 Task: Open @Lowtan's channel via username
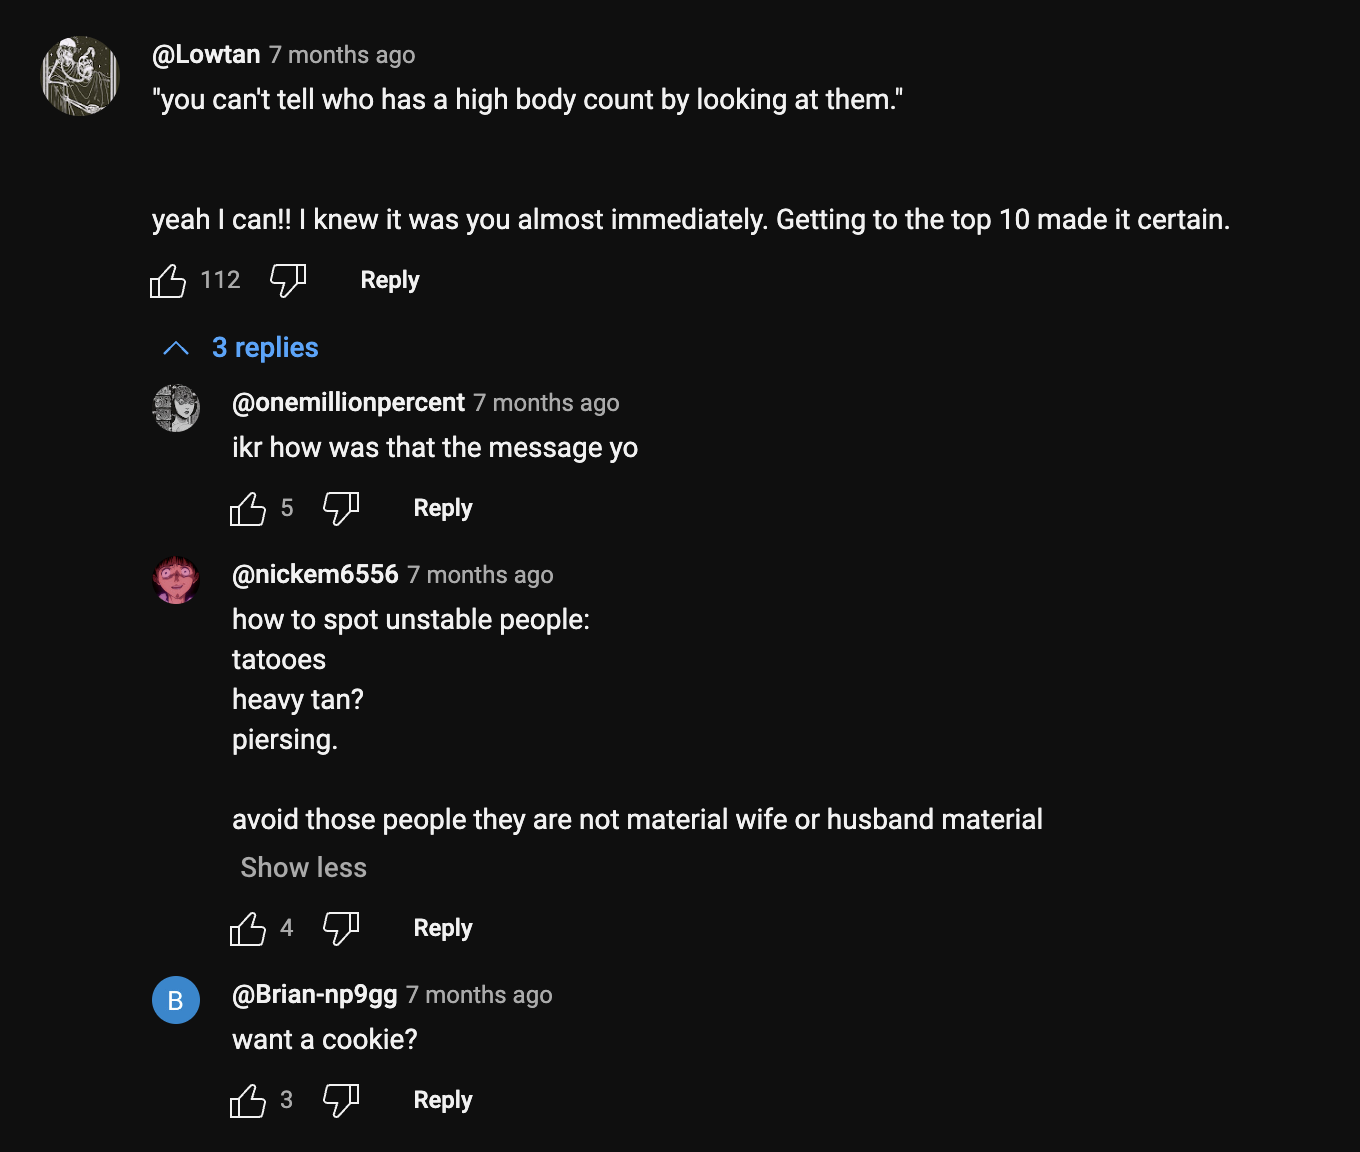pyautogui.click(x=206, y=54)
